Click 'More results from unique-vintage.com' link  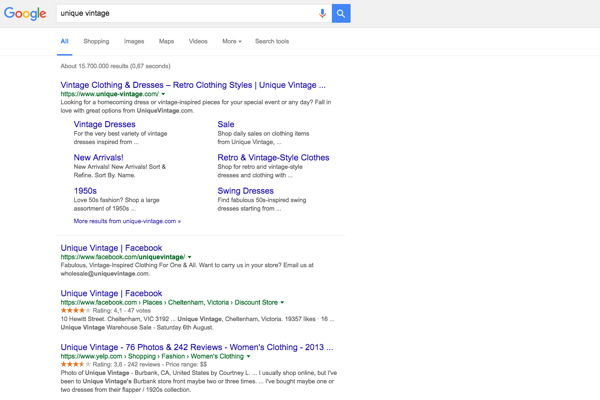coord(127,221)
